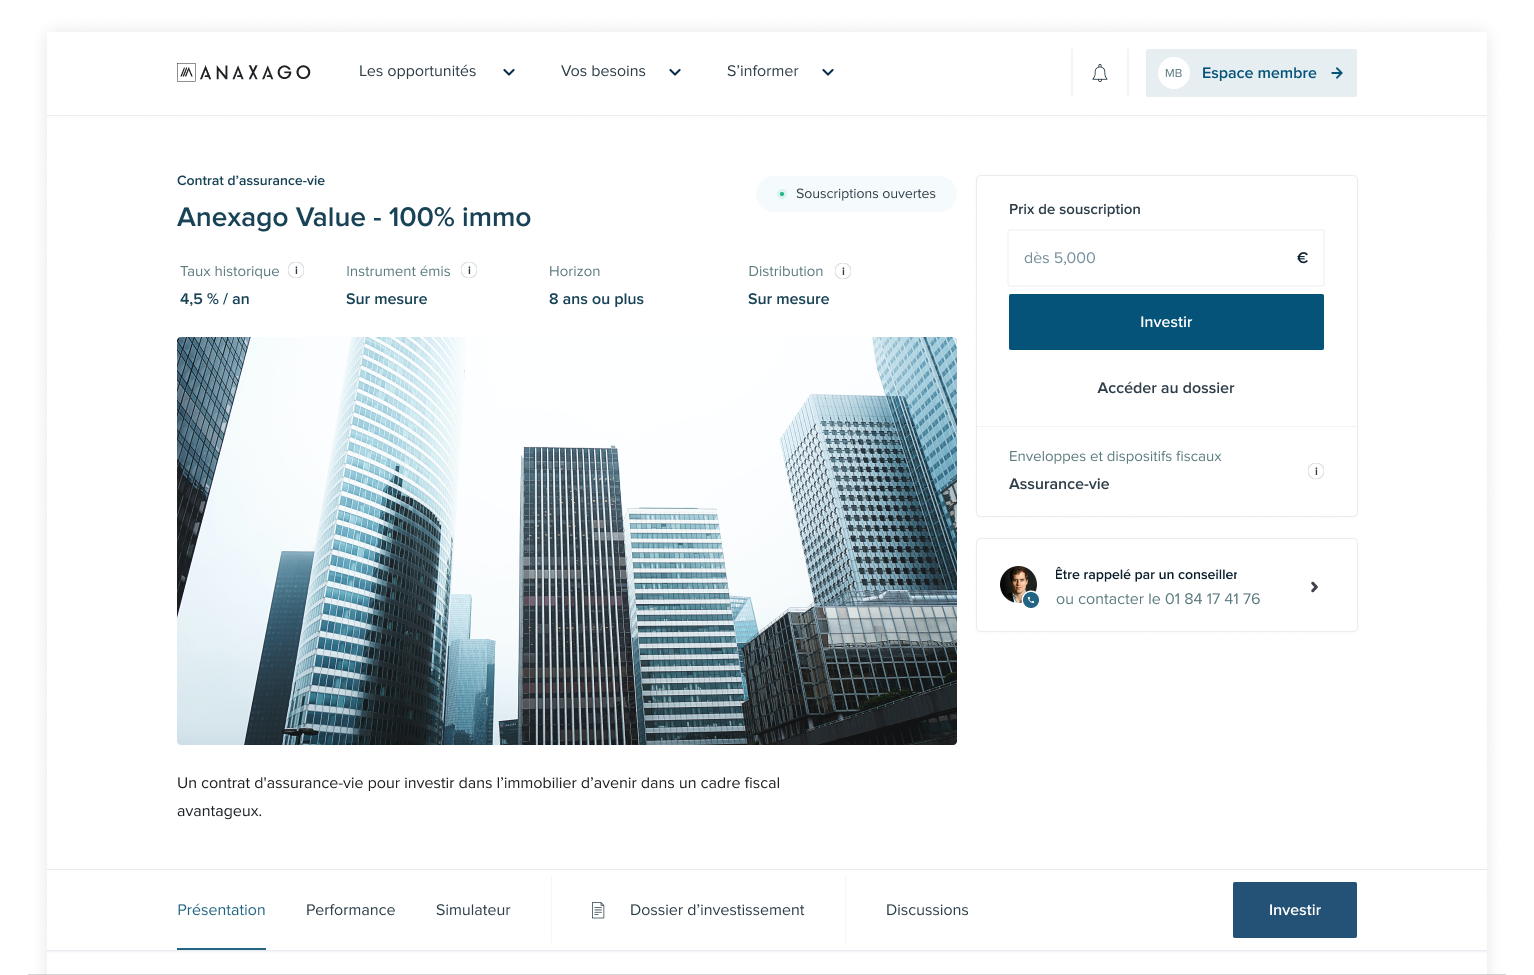Click Accéder au dossier link
This screenshot has width=1534, height=975.
click(x=1166, y=388)
